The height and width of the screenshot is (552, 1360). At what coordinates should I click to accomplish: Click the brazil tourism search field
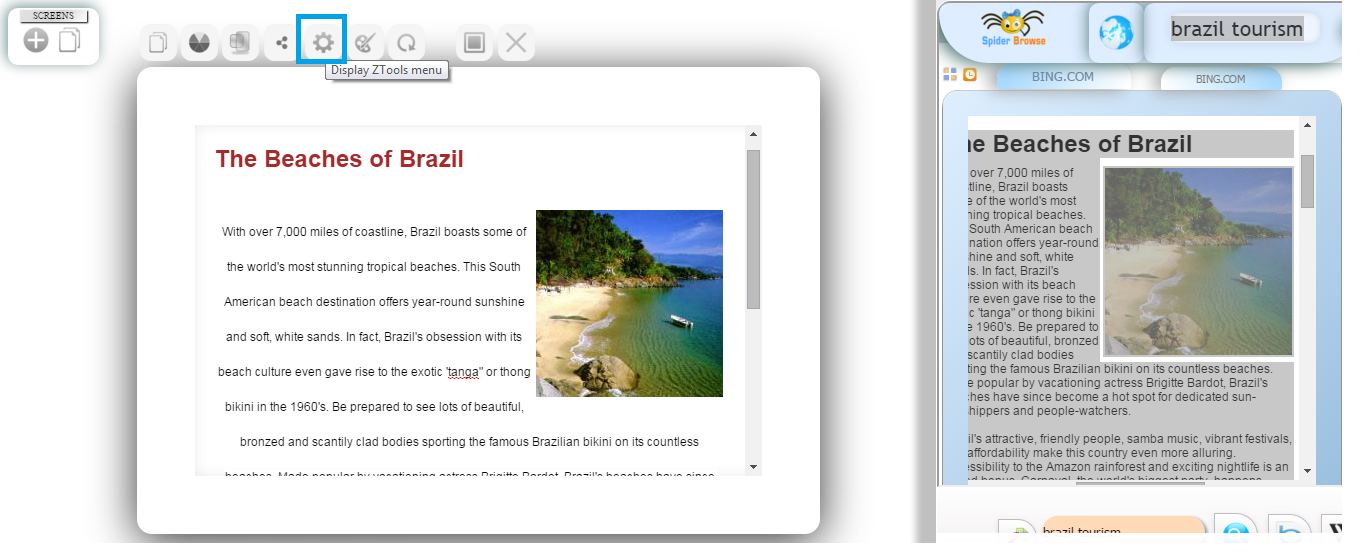click(1237, 29)
